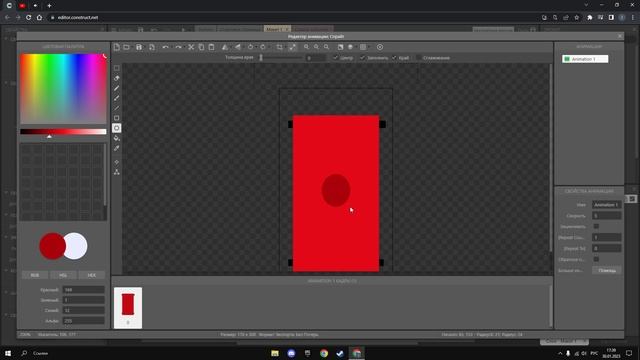Click the export file icon beside save
This screenshot has width=640, height=360.
(152, 47)
